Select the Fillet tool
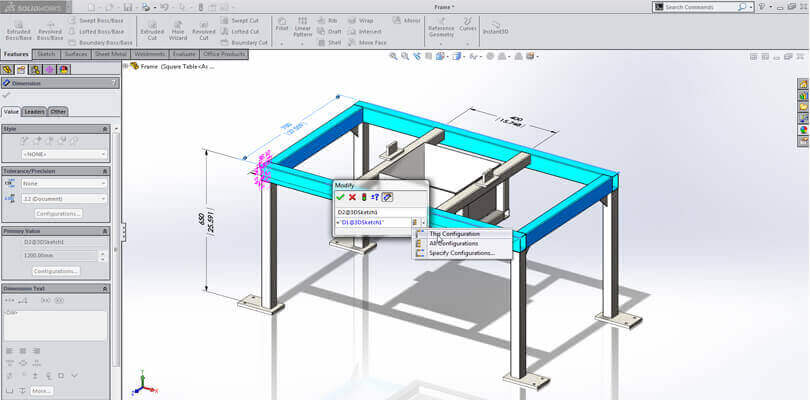Viewport: 810px width, 400px height. click(x=282, y=24)
